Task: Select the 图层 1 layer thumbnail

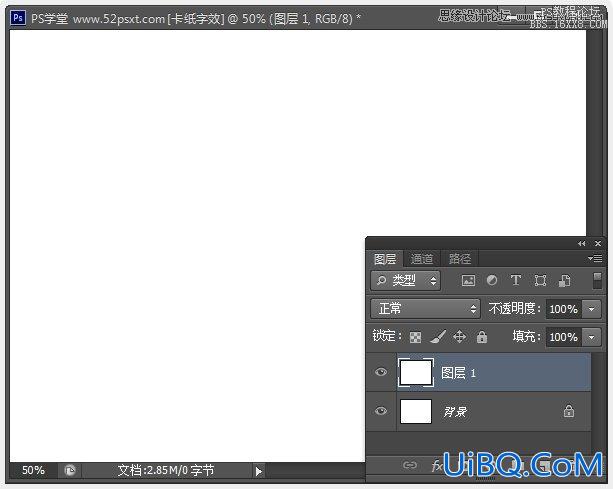Action: click(x=416, y=372)
